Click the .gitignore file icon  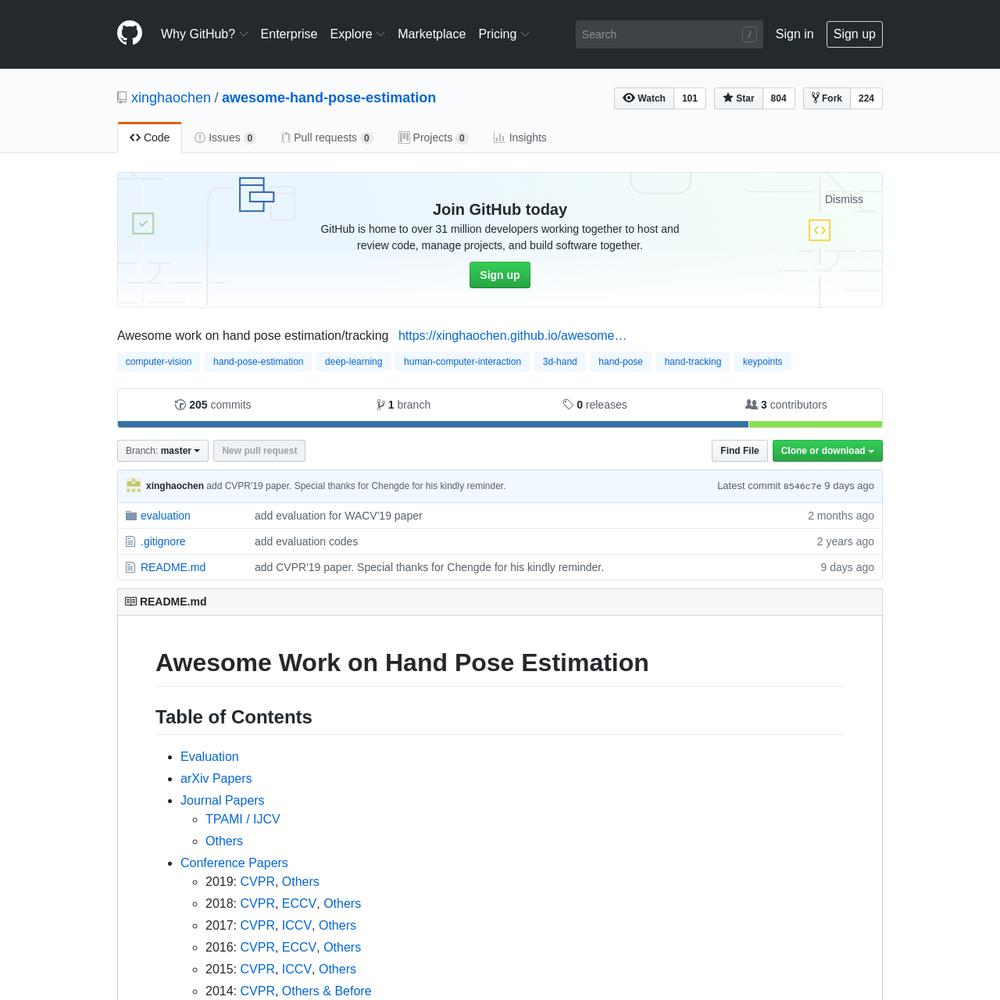coord(130,541)
